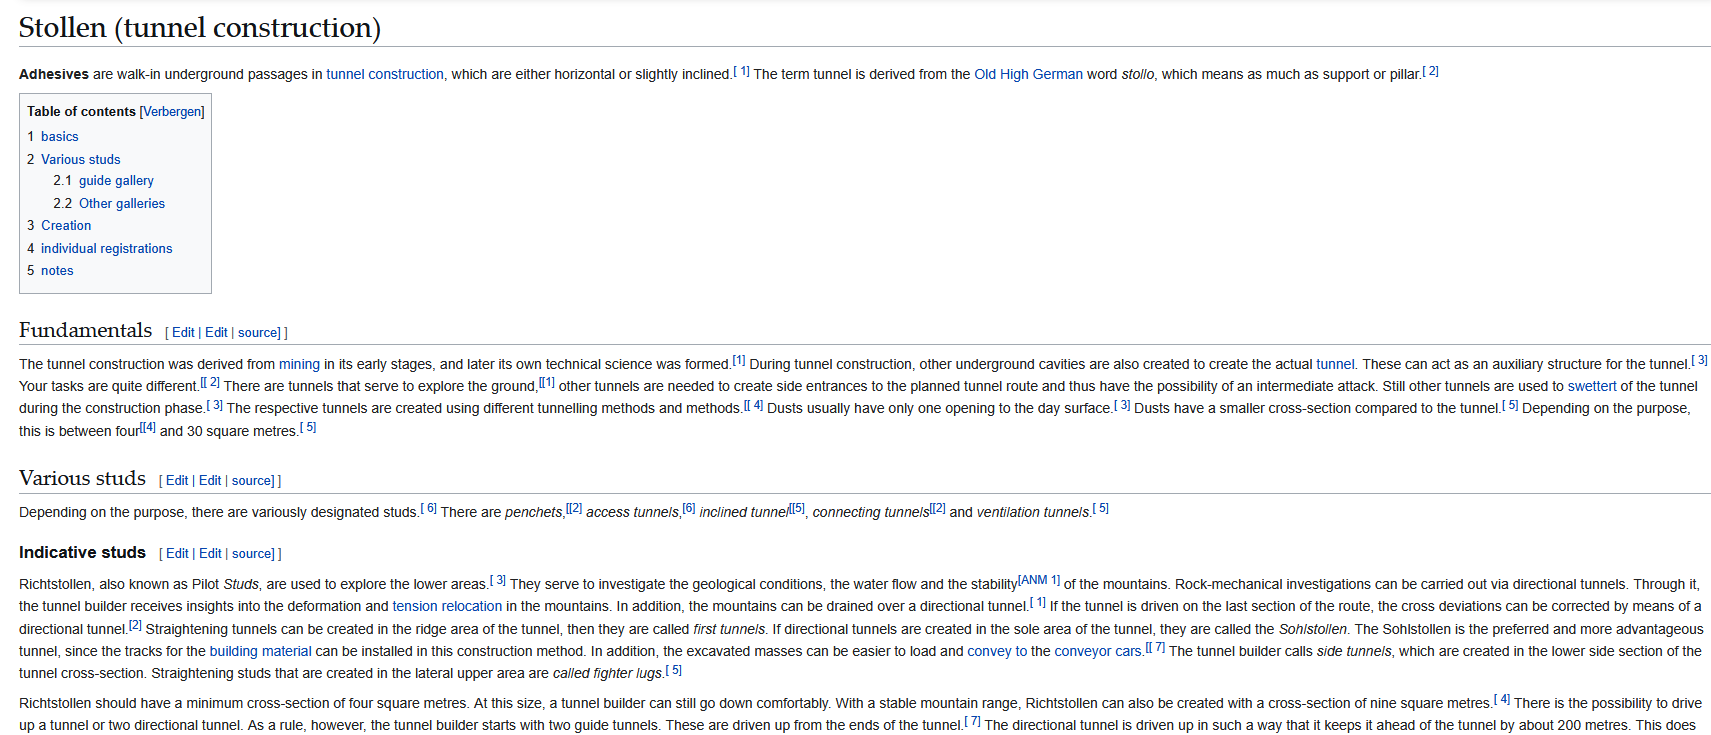1711x735 pixels.
Task: Open 'tunnel' link after 'create the actual'
Action: coord(1335,365)
